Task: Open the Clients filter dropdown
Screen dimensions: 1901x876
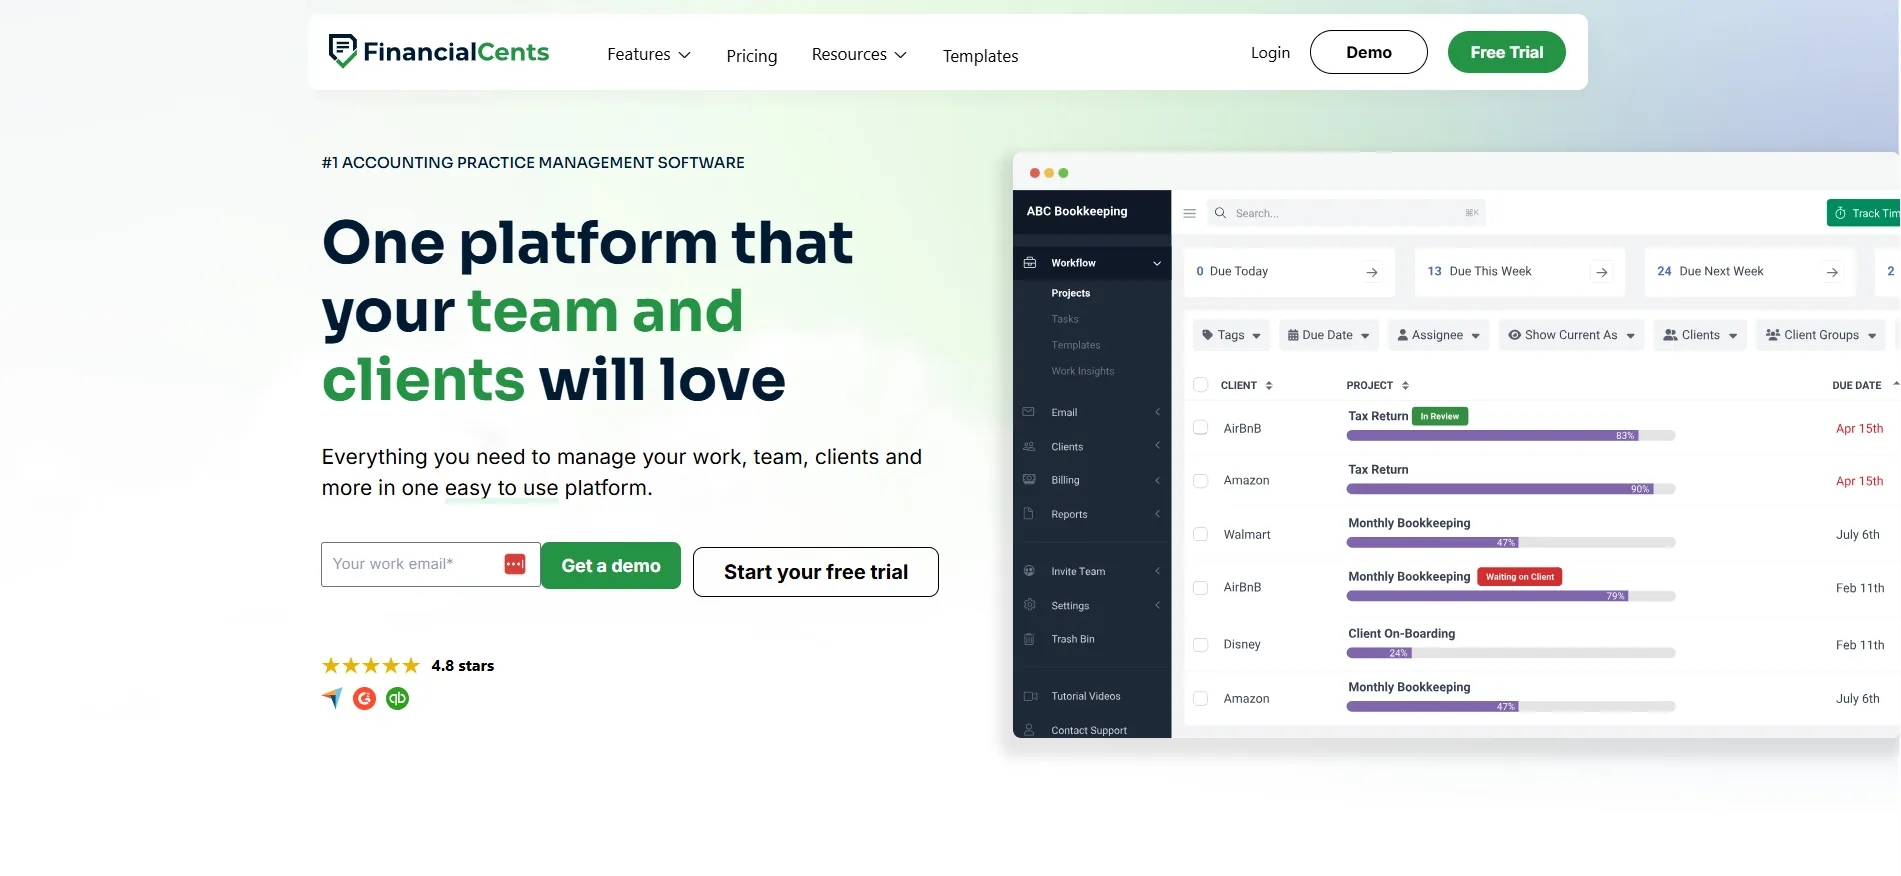Action: (1700, 335)
